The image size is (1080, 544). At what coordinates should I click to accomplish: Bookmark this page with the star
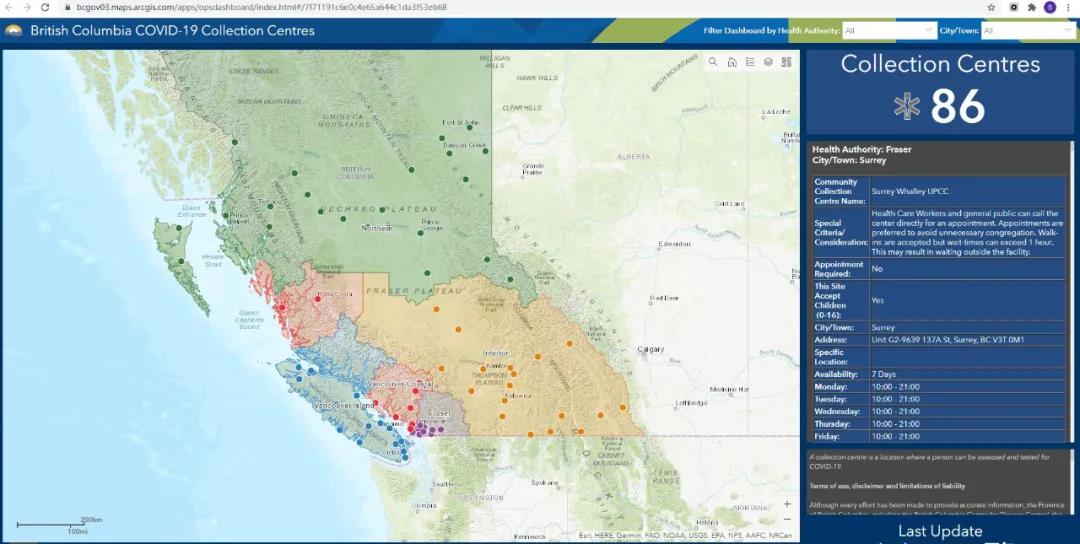[991, 8]
